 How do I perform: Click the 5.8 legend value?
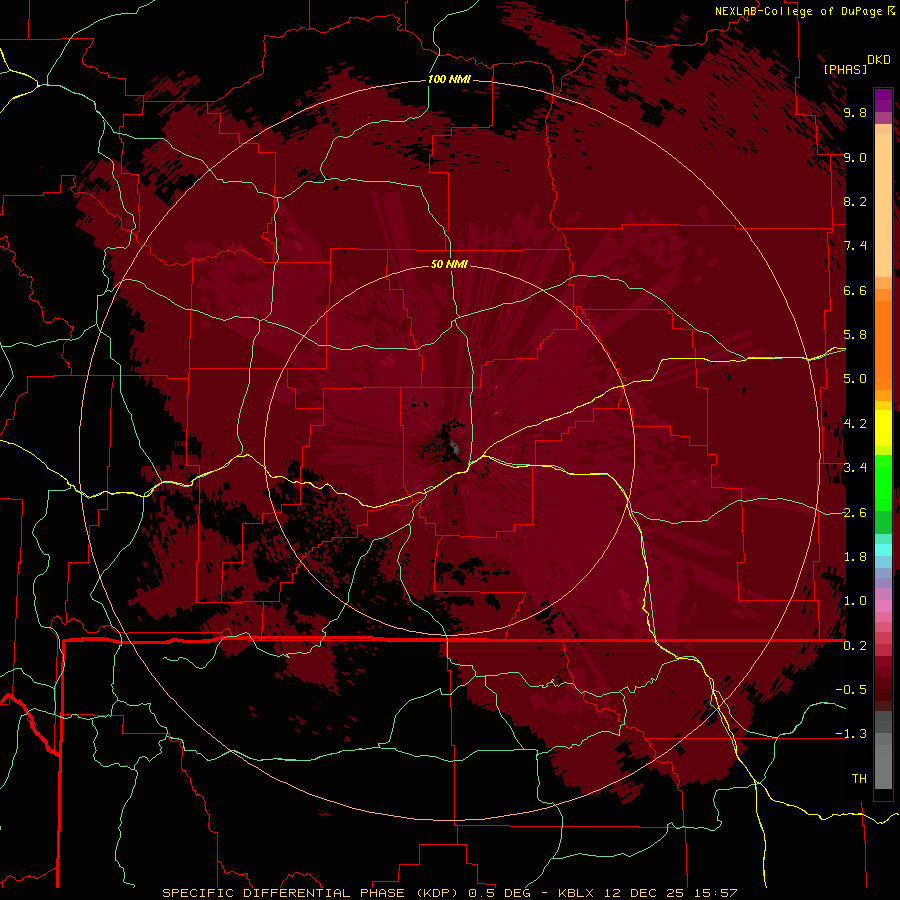855,335
